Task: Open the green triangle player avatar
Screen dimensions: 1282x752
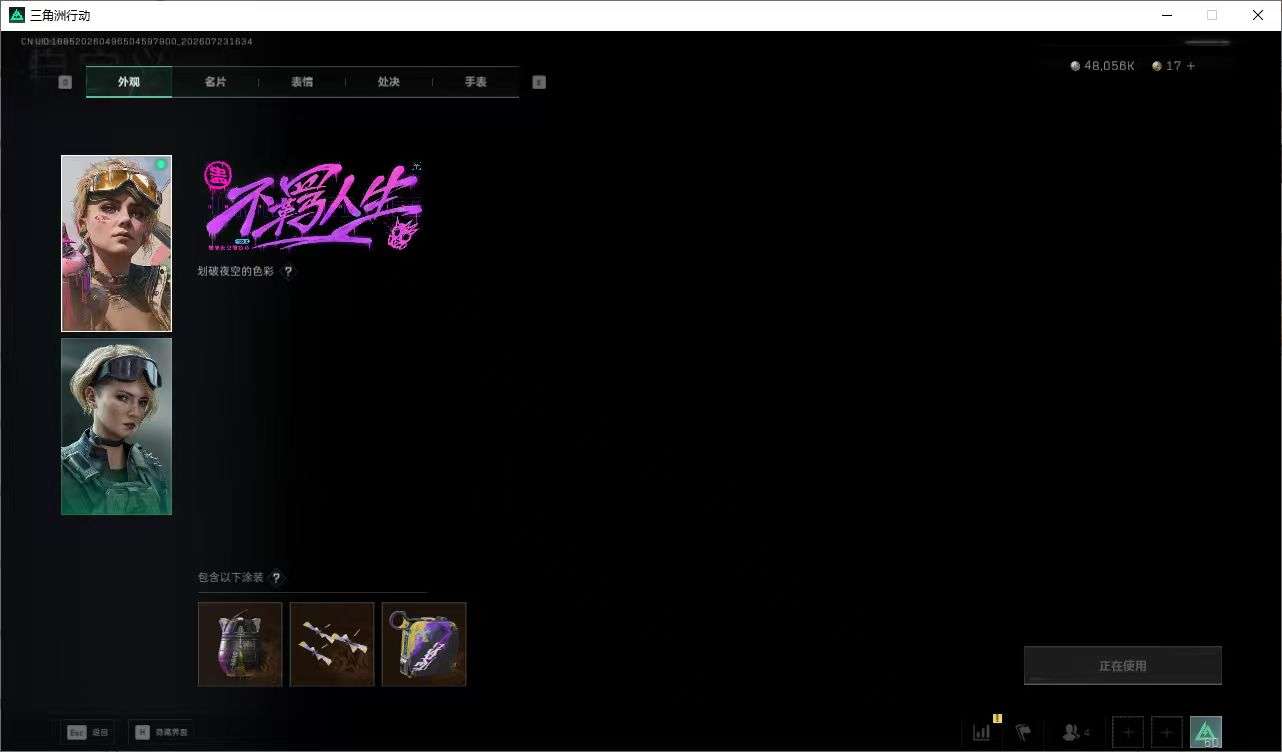Action: 1206,732
